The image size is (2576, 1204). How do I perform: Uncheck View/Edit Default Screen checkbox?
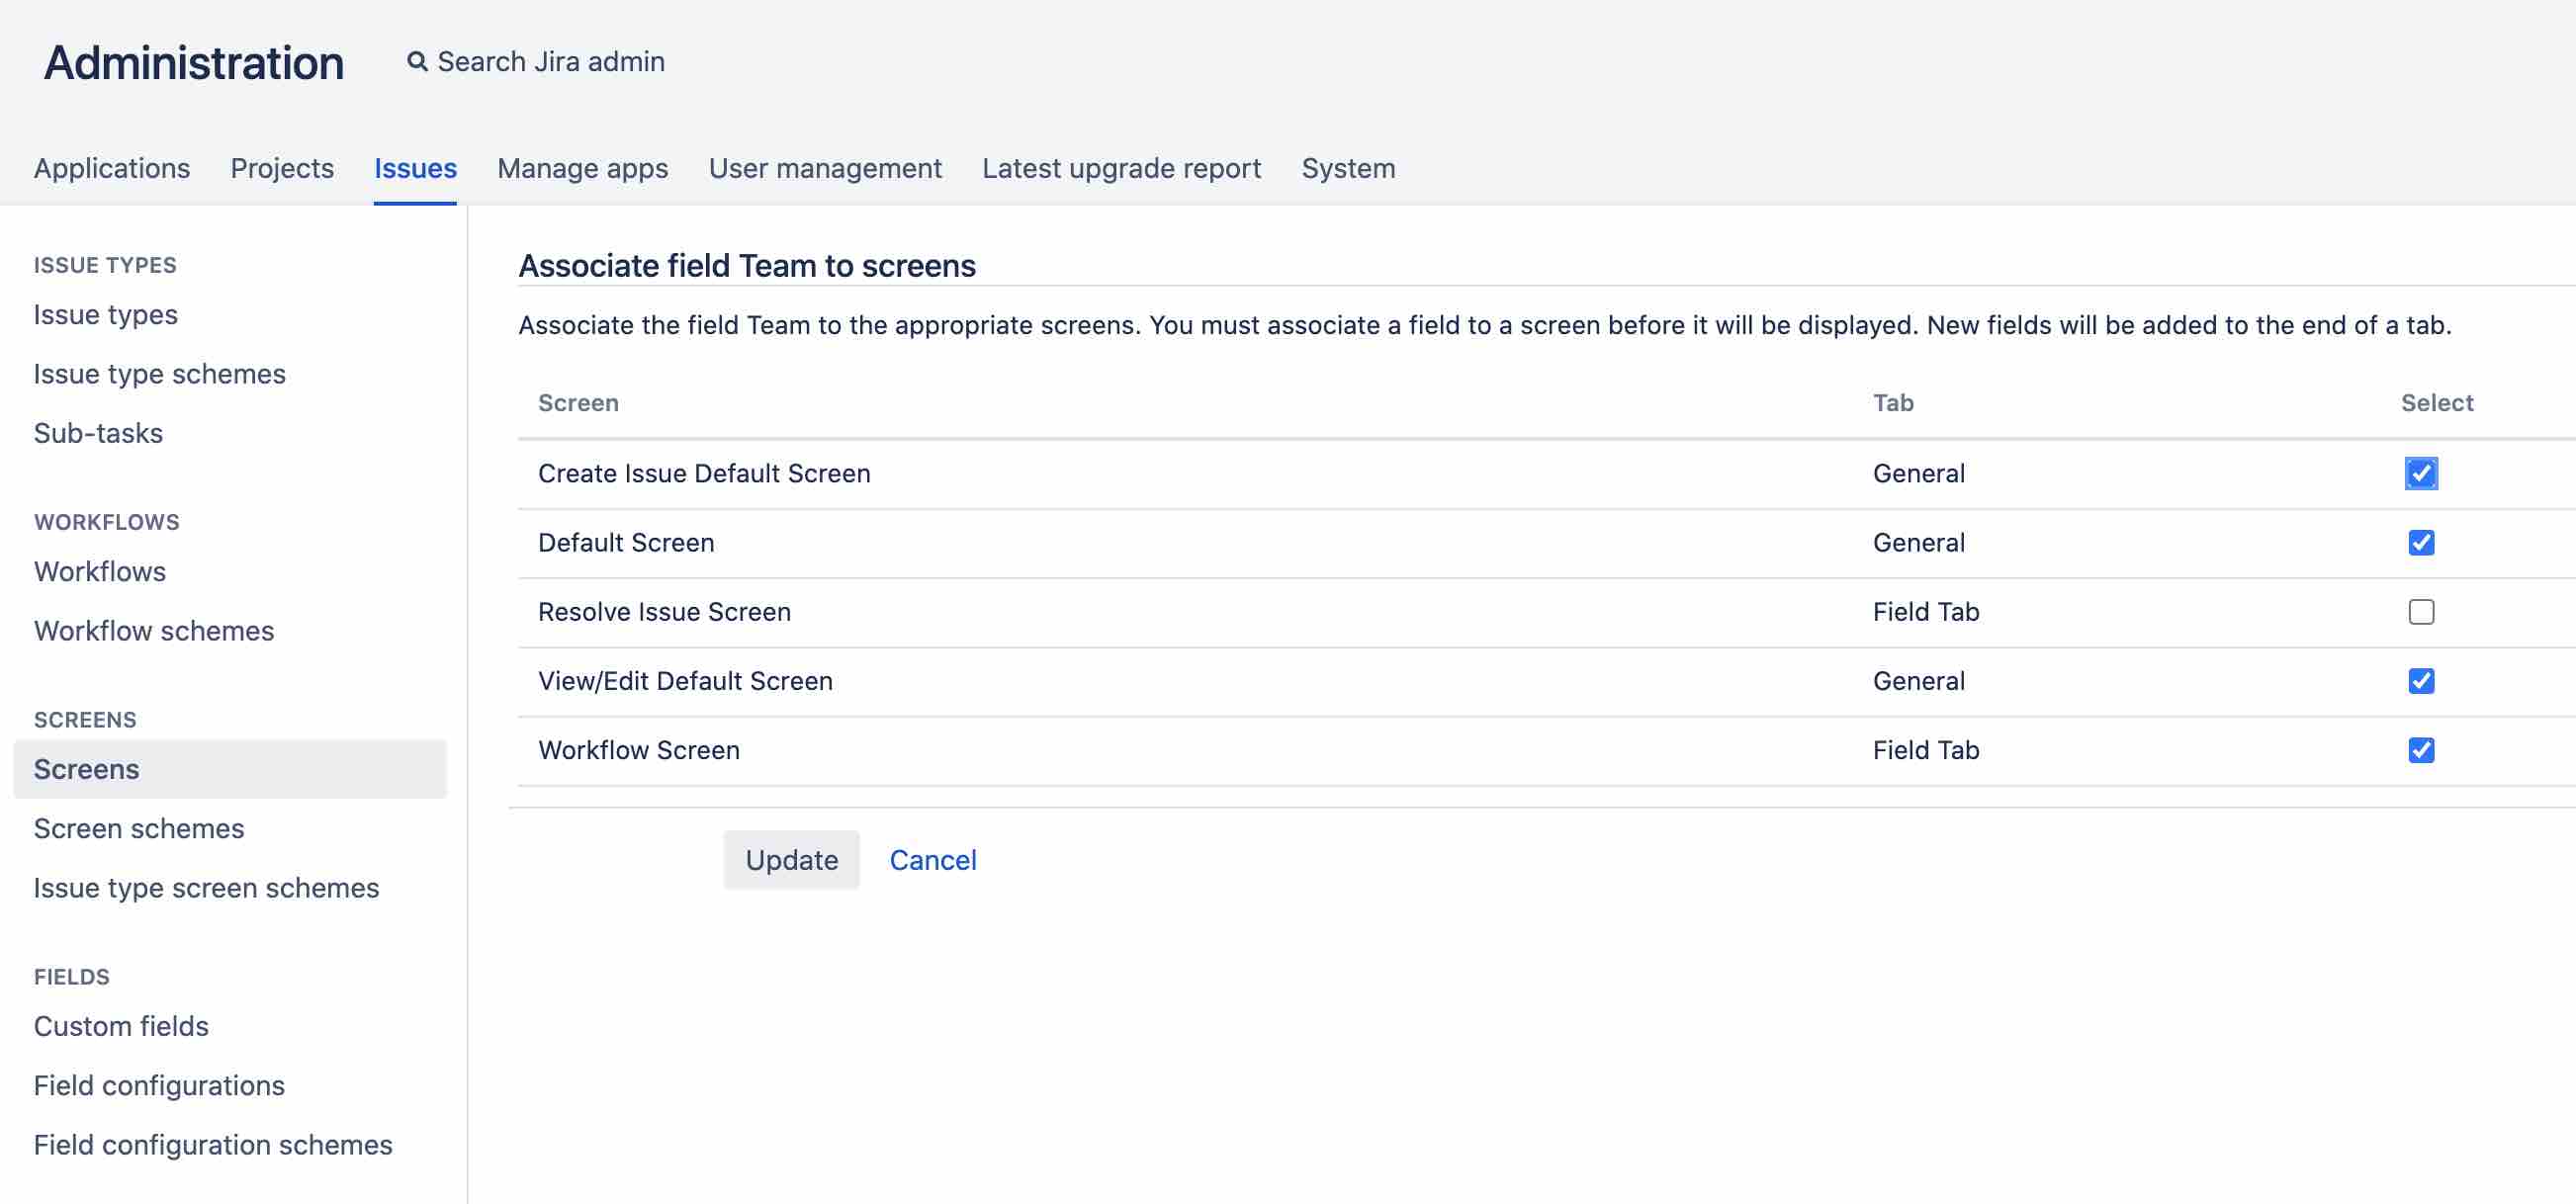2420,680
